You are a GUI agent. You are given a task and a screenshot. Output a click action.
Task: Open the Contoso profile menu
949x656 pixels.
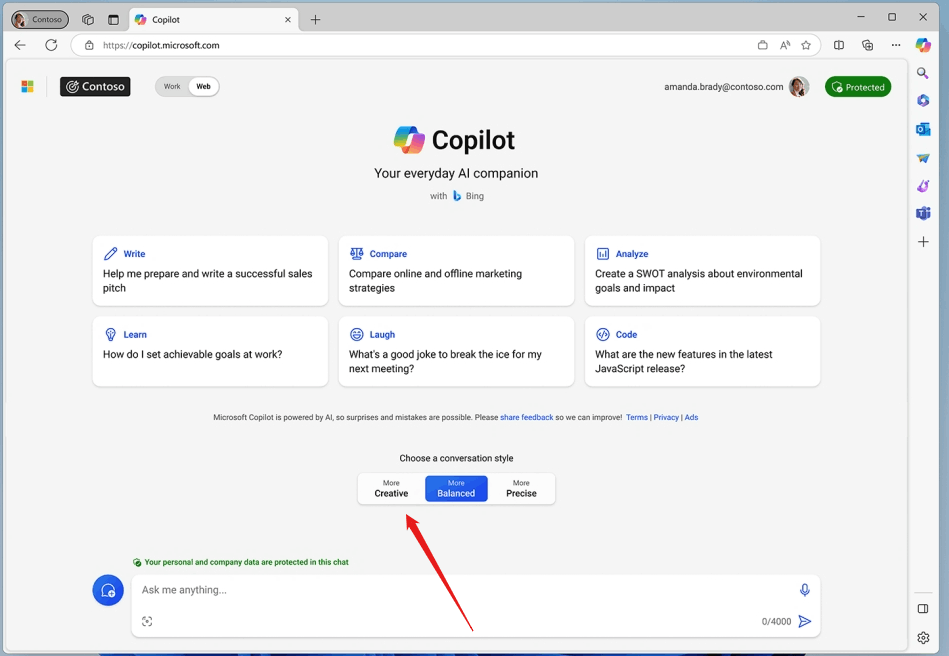pyautogui.click(x=40, y=19)
